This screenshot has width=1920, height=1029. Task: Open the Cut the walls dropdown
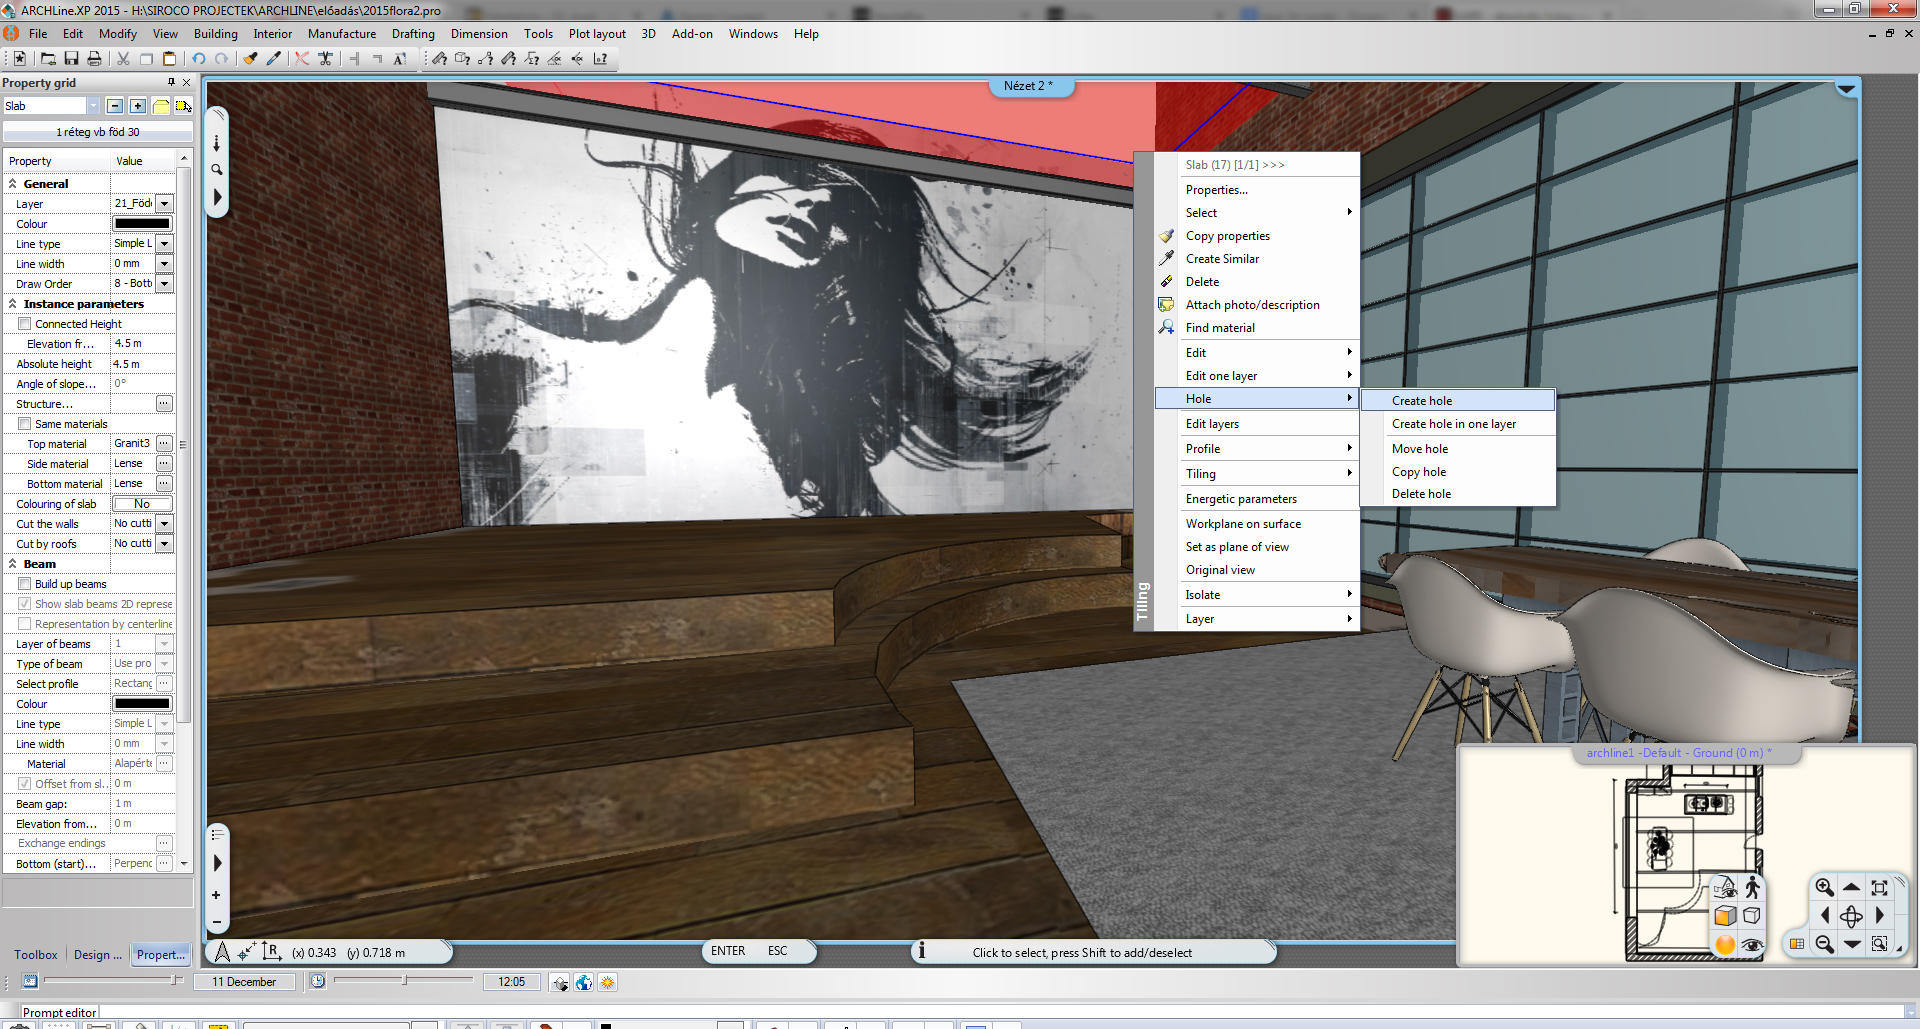165,524
